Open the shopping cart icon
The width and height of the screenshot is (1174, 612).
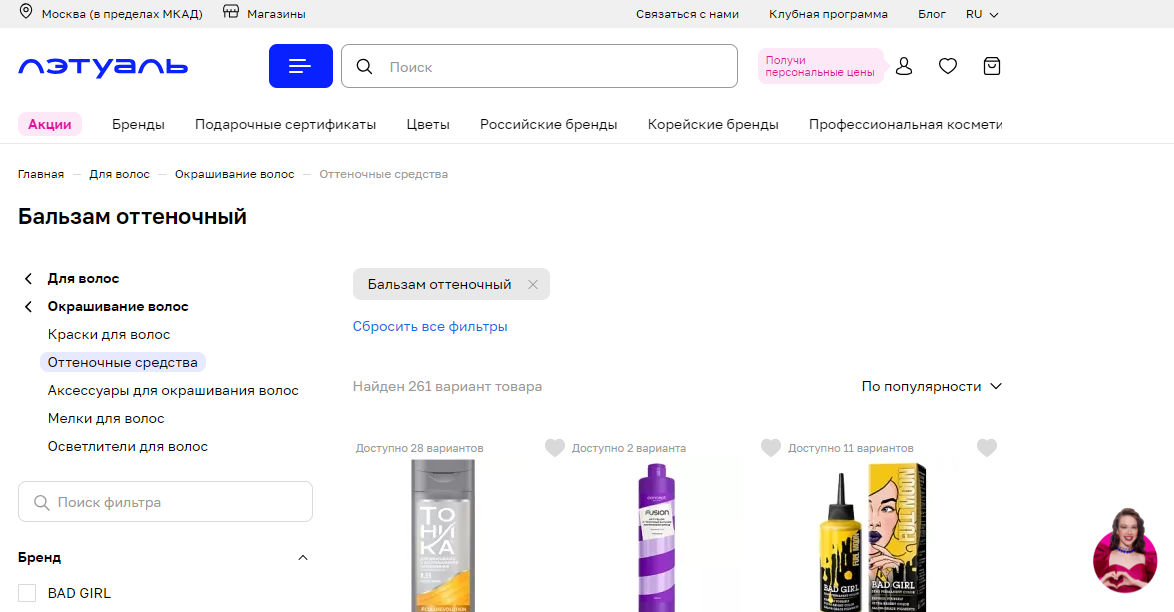[991, 66]
